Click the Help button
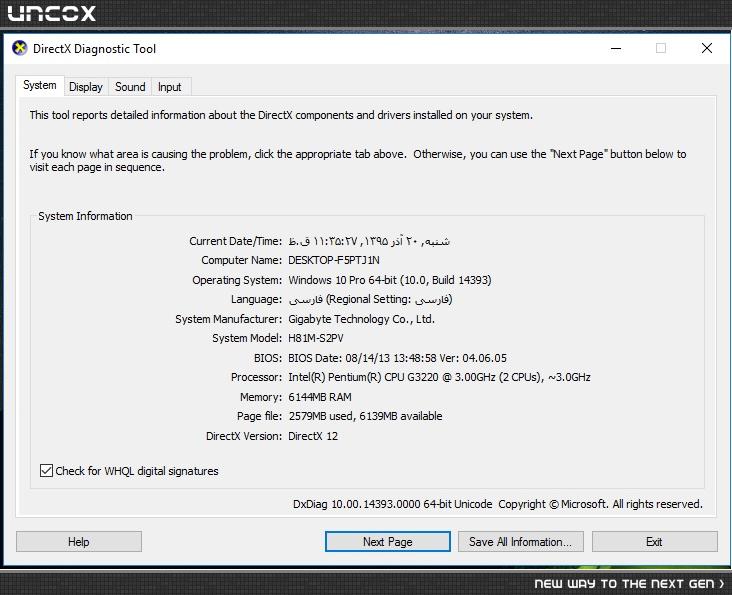 [78, 541]
